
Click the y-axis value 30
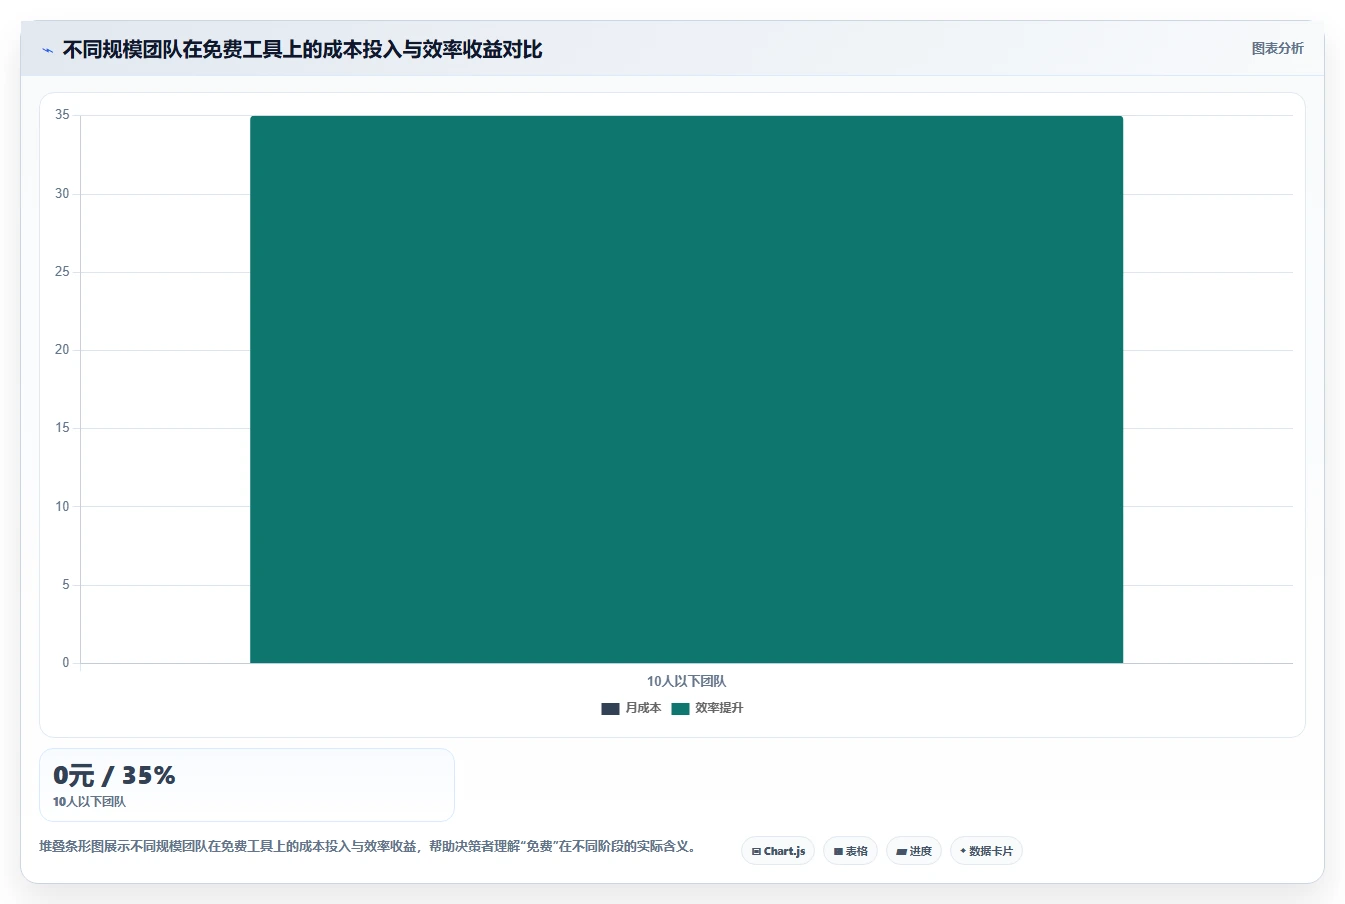coord(62,194)
